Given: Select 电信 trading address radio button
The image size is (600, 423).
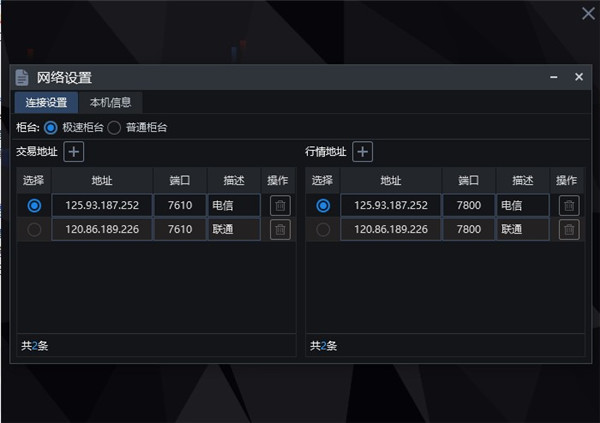Looking at the screenshot, I should point(34,206).
